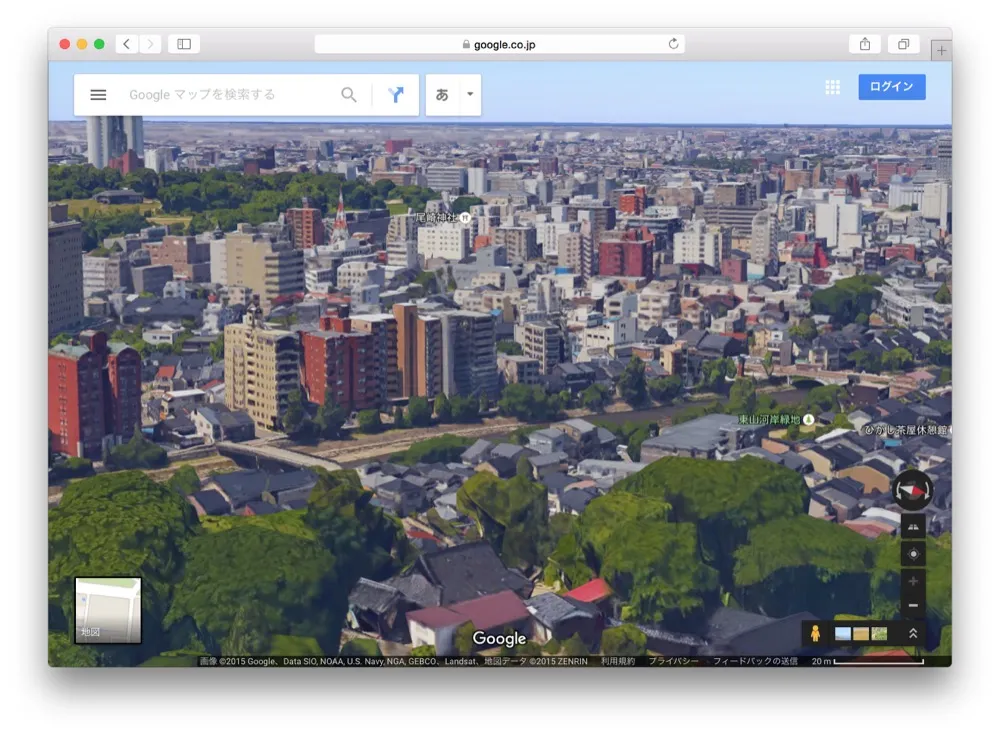
Task: Select the directions icon next to search
Action: (396, 94)
